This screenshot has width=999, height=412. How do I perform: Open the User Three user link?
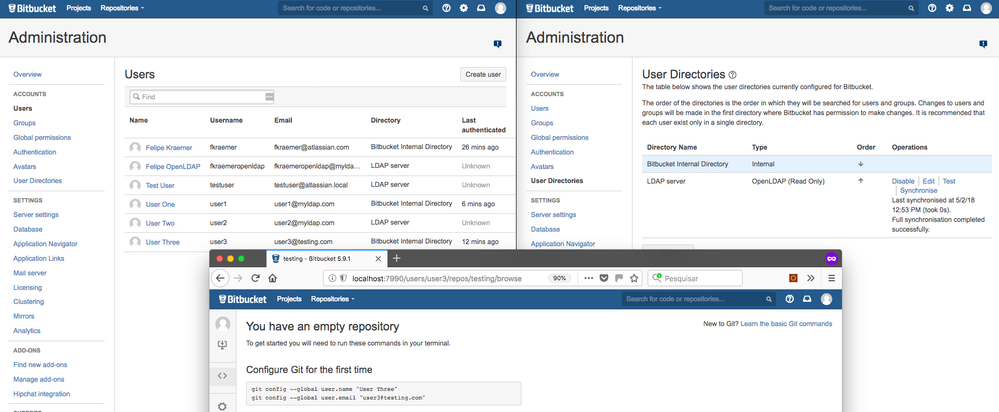point(162,242)
